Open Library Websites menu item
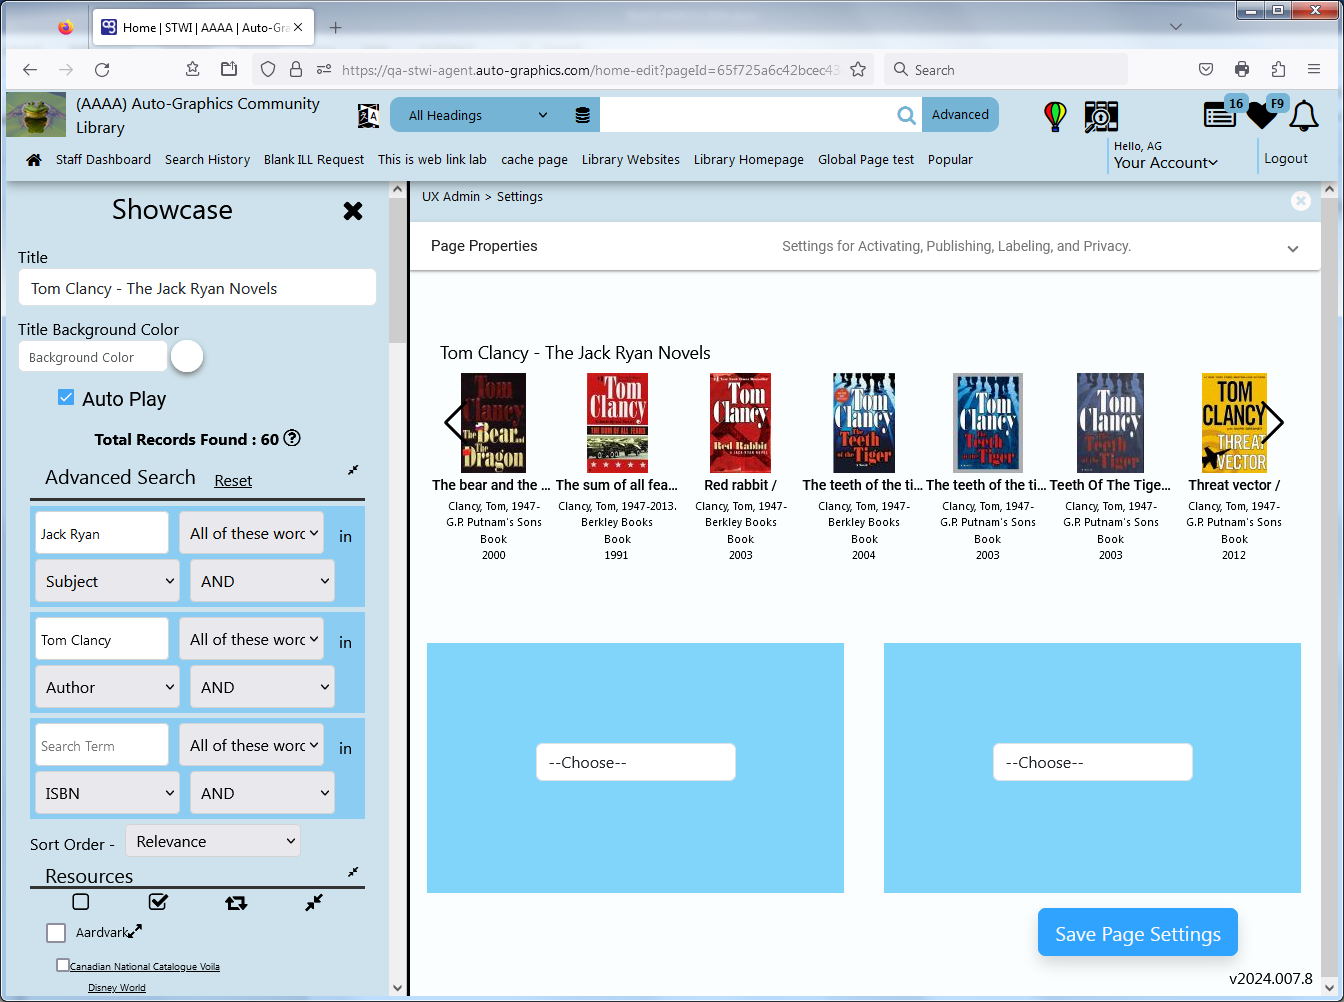Image resolution: width=1344 pixels, height=1002 pixels. [x=631, y=160]
